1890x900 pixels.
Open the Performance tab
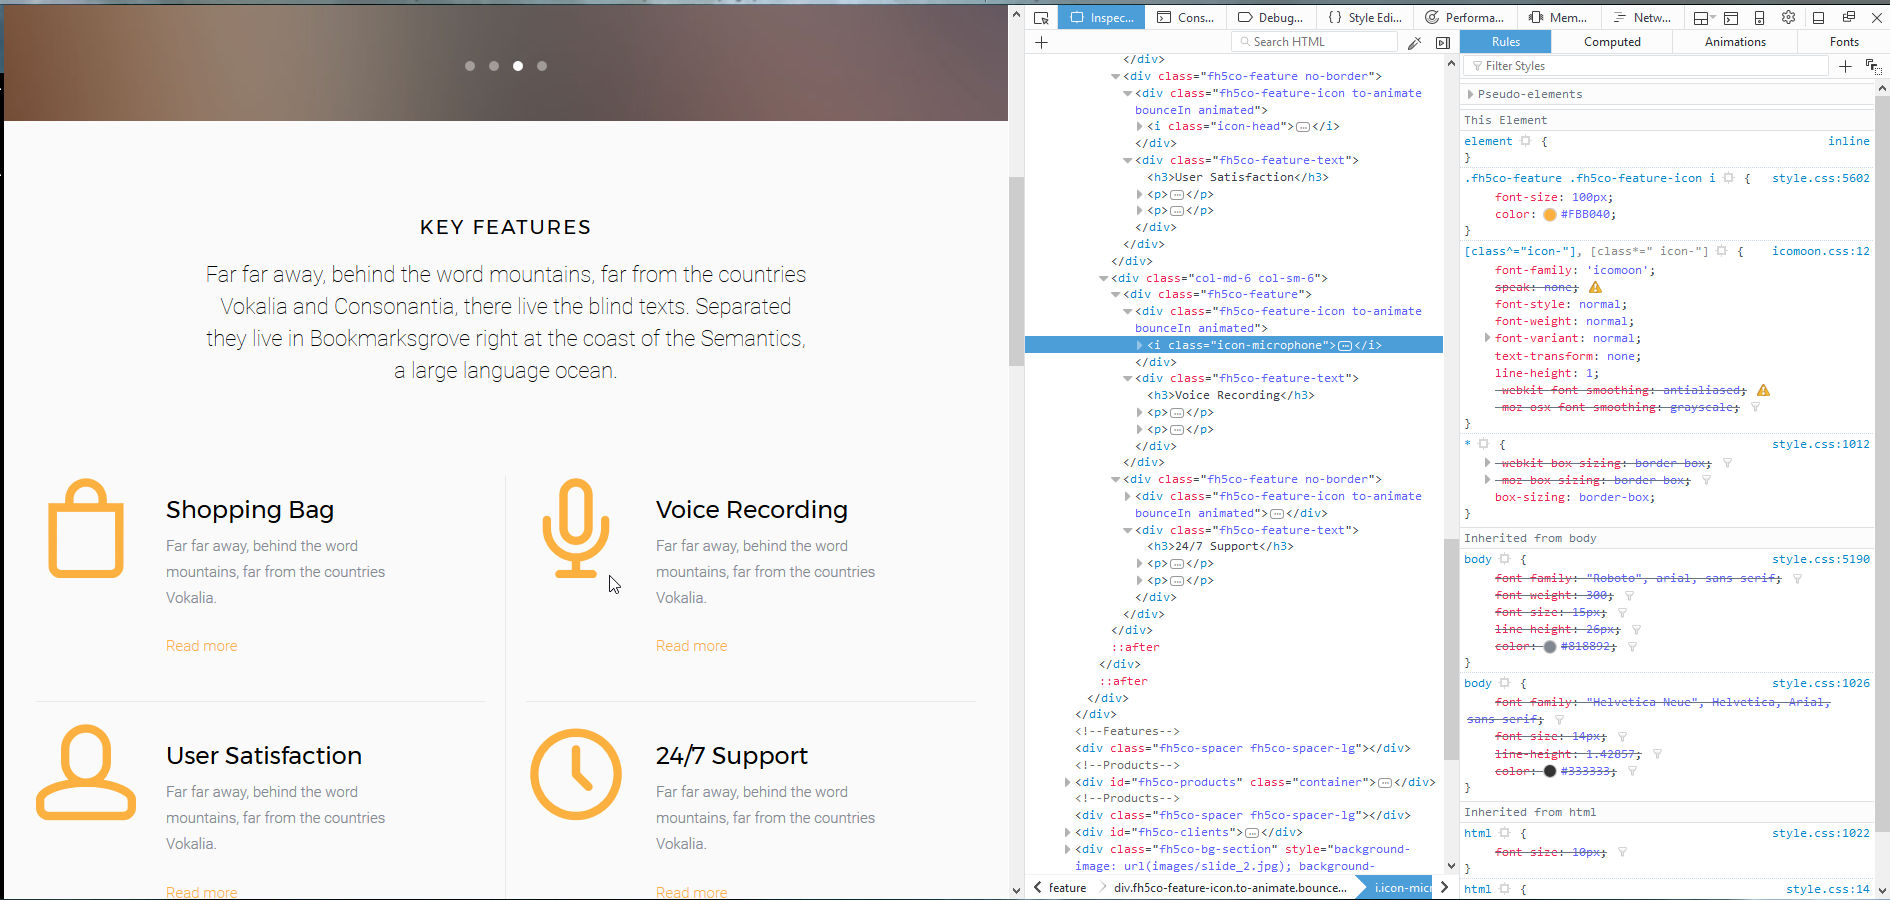pos(1464,17)
